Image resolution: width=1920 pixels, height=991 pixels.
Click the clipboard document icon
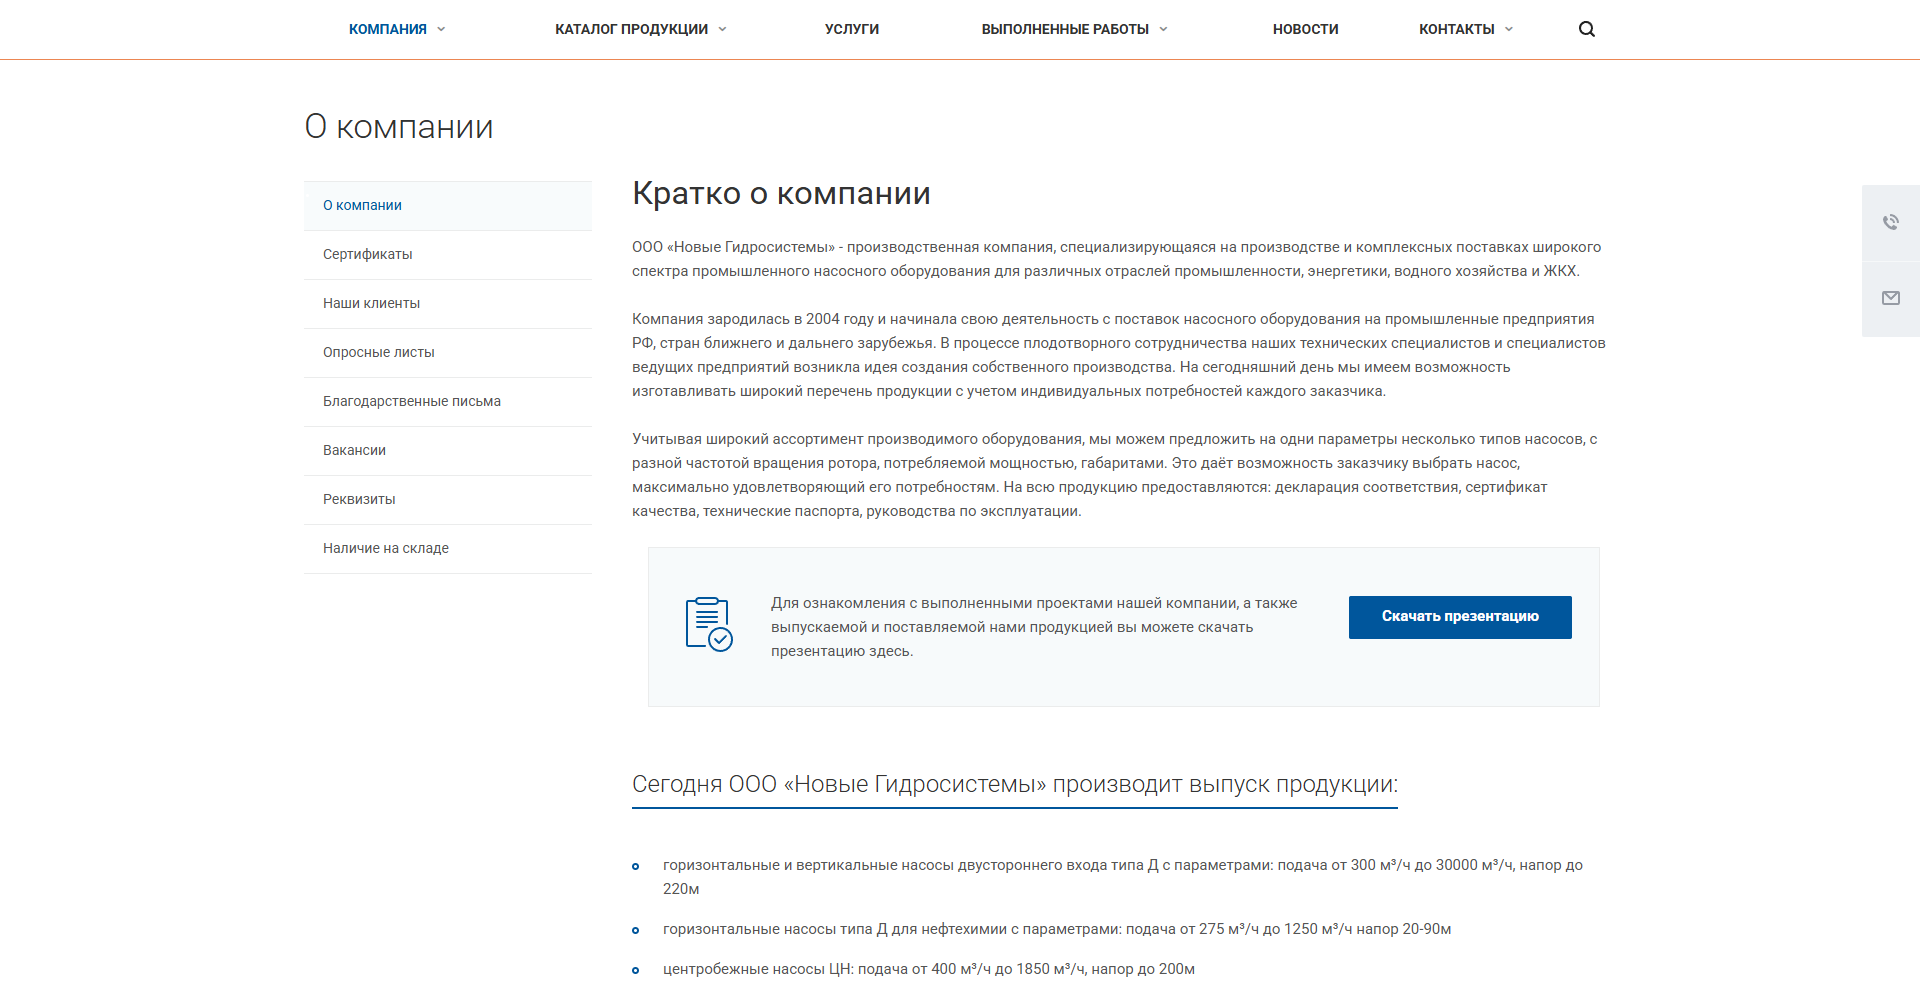coord(708,624)
